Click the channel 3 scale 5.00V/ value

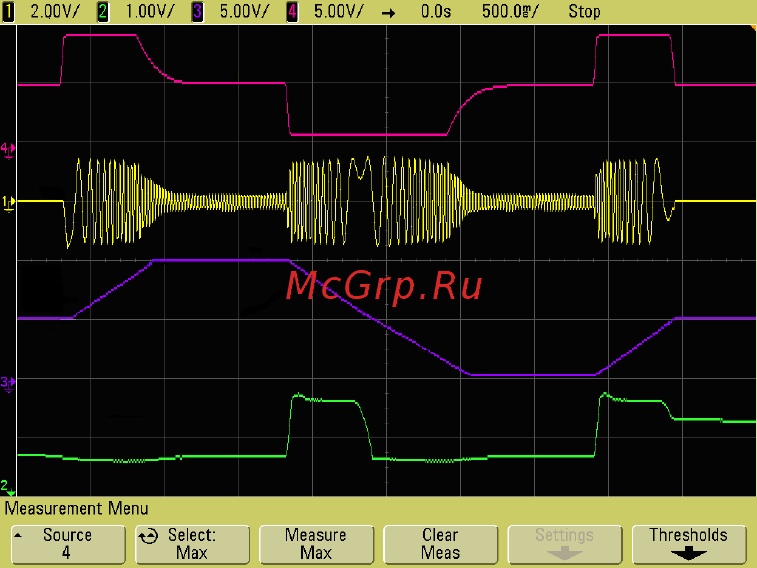pos(244,12)
